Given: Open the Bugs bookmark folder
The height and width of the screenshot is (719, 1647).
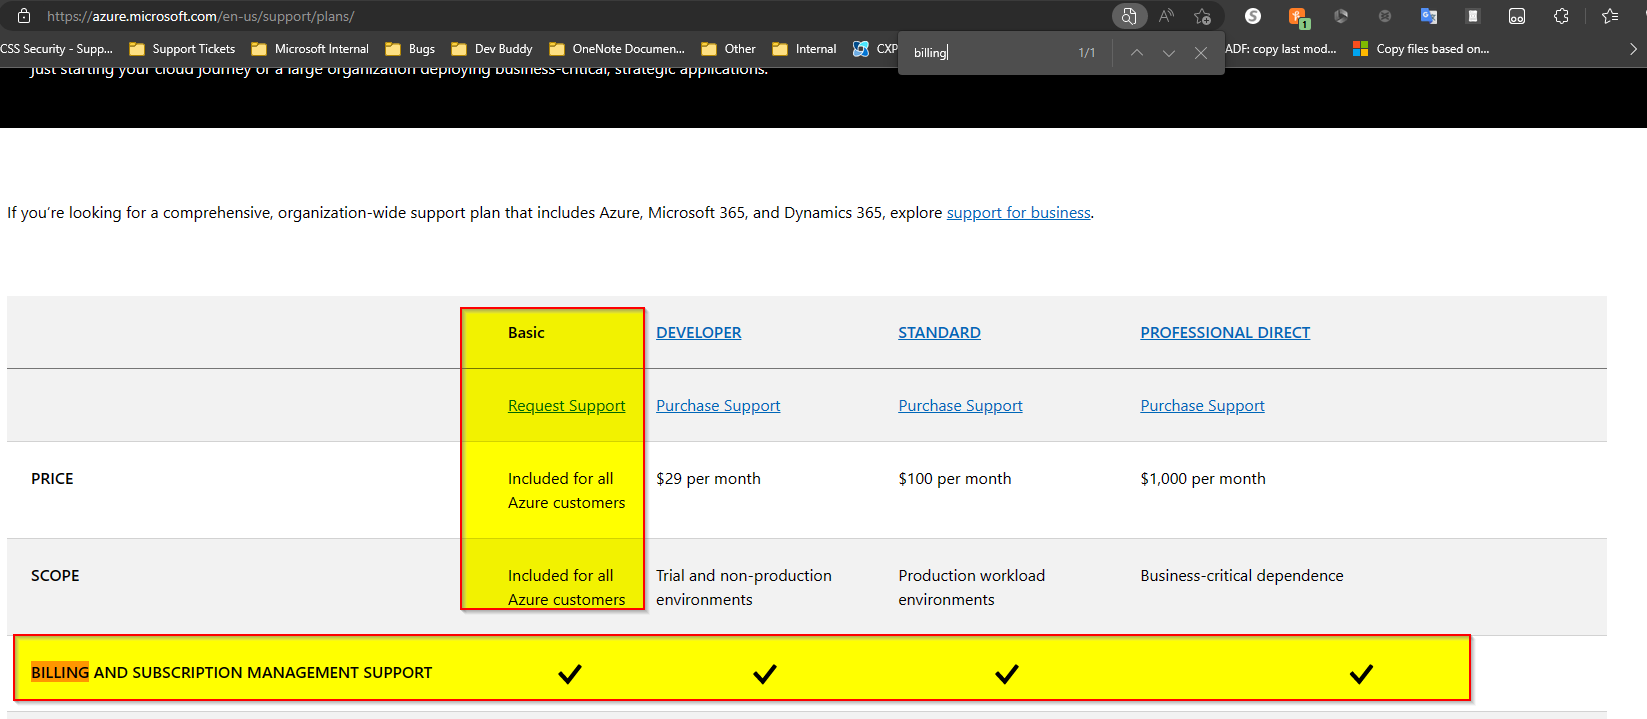Looking at the screenshot, I should (410, 48).
